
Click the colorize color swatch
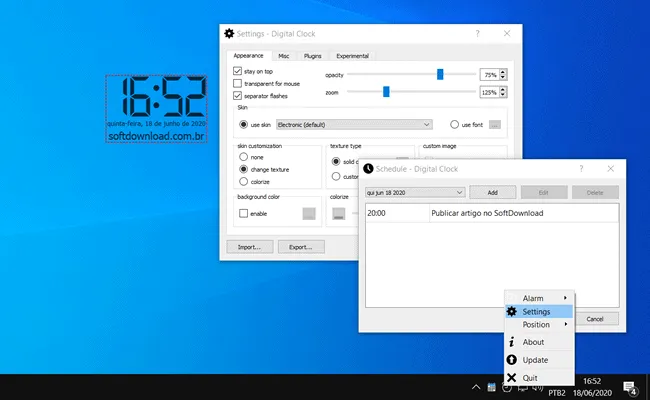pos(339,213)
